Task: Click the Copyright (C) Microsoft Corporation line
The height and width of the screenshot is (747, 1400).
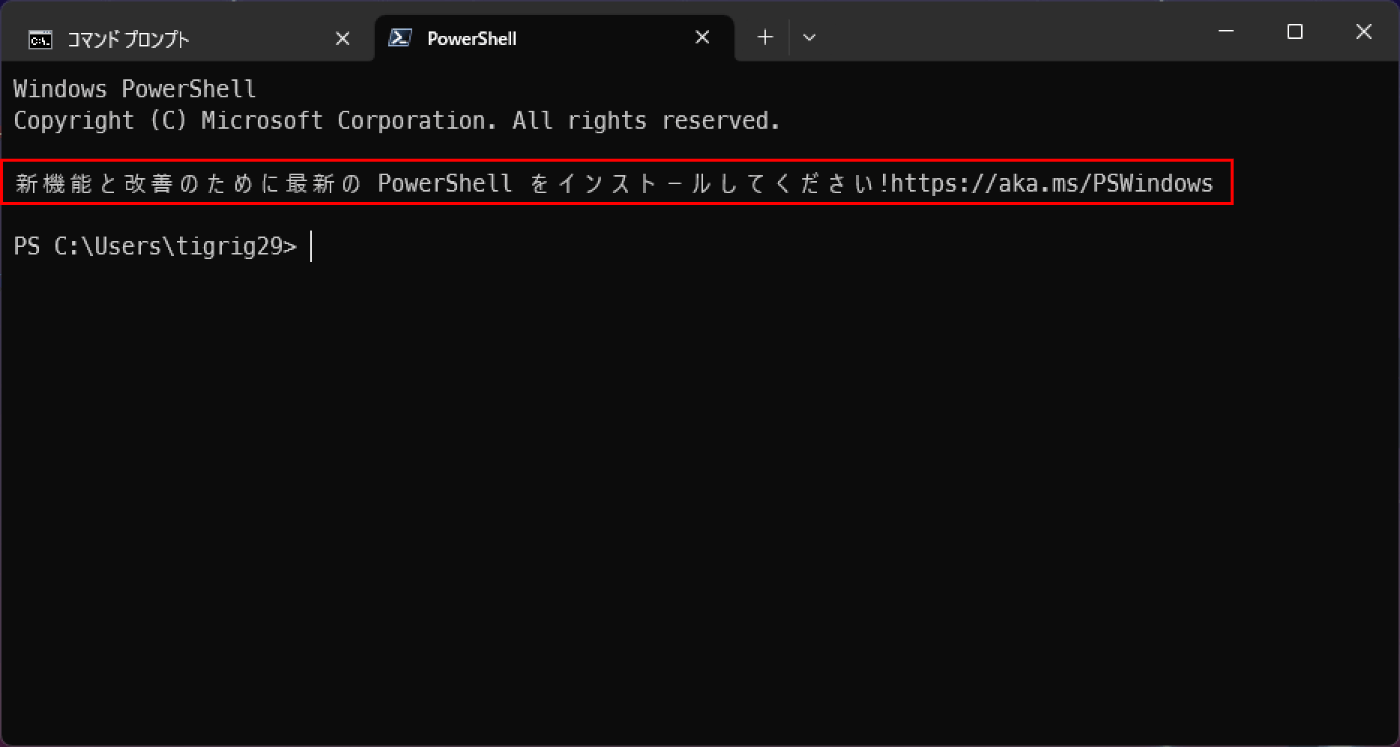Action: pyautogui.click(x=397, y=121)
